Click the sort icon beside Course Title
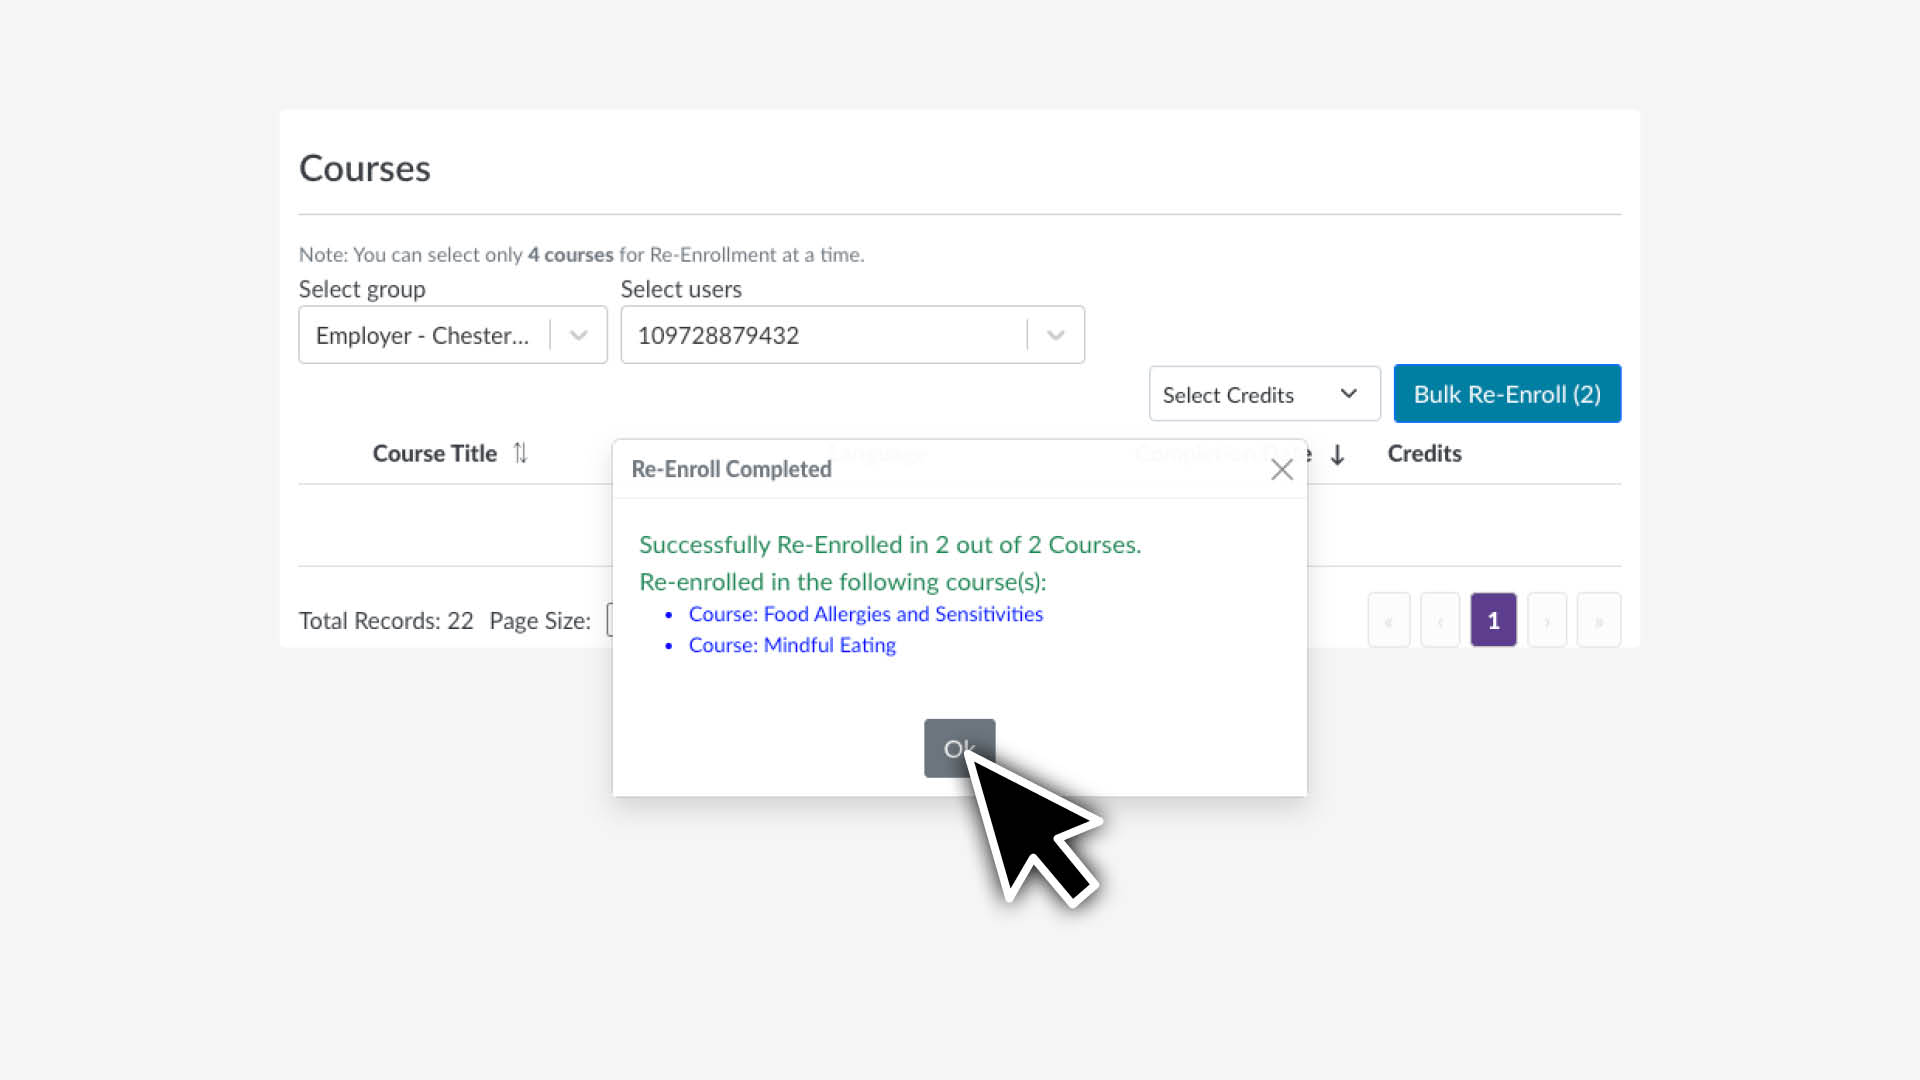Image resolution: width=1920 pixels, height=1080 pixels. click(x=520, y=453)
